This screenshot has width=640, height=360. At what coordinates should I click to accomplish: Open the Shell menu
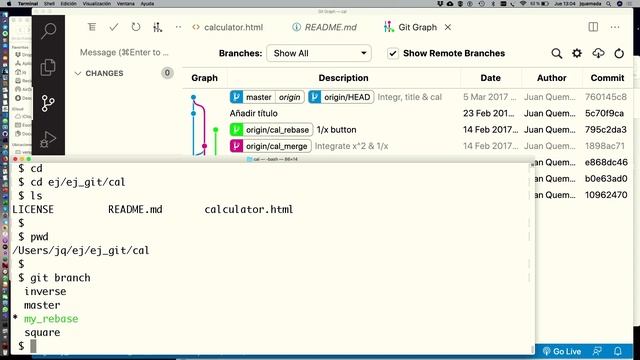click(x=49, y=4)
